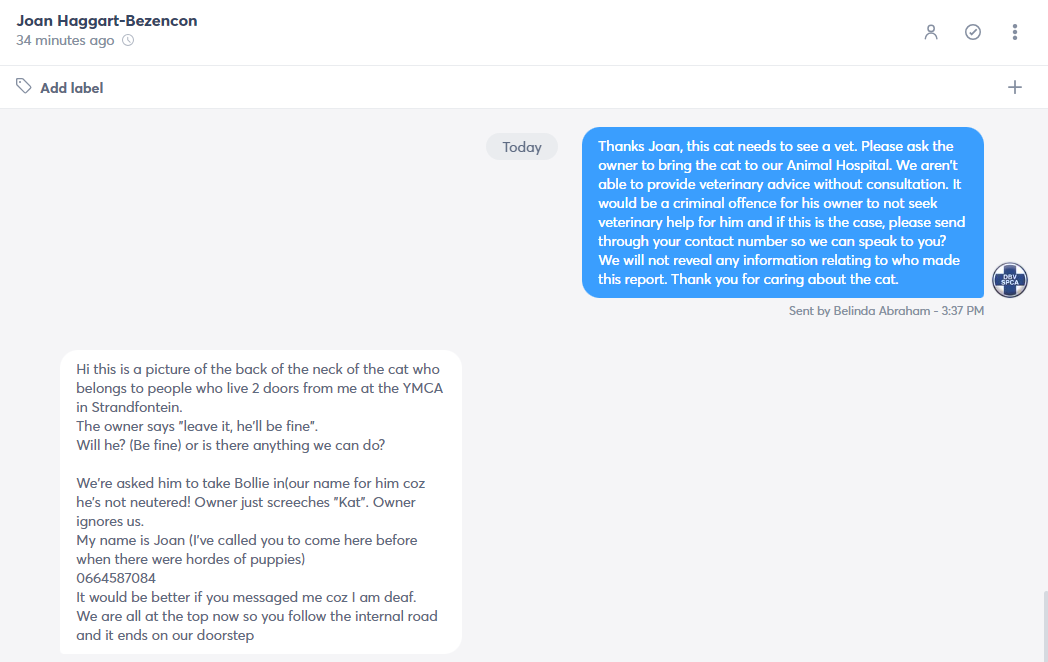Click the plus icon on the label bar

coord(1015,87)
